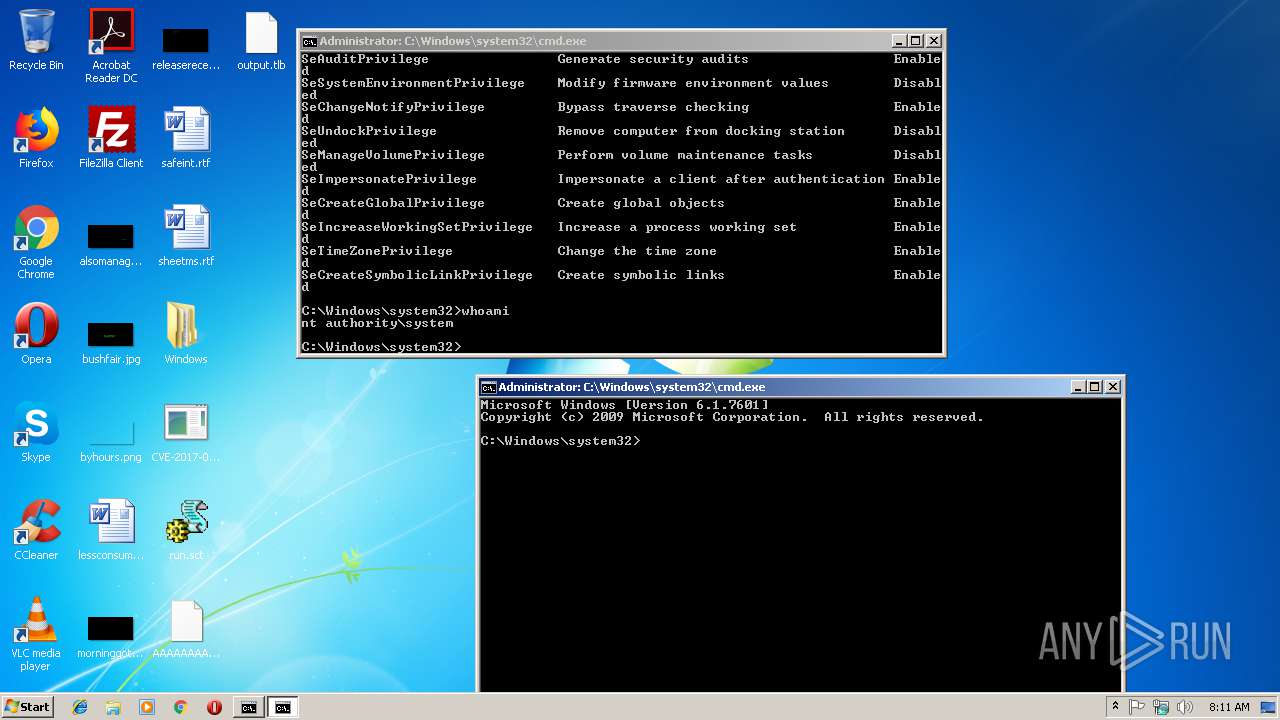Select bushfair.jpg image file
Viewport: 1280px width, 720px height.
(x=111, y=341)
